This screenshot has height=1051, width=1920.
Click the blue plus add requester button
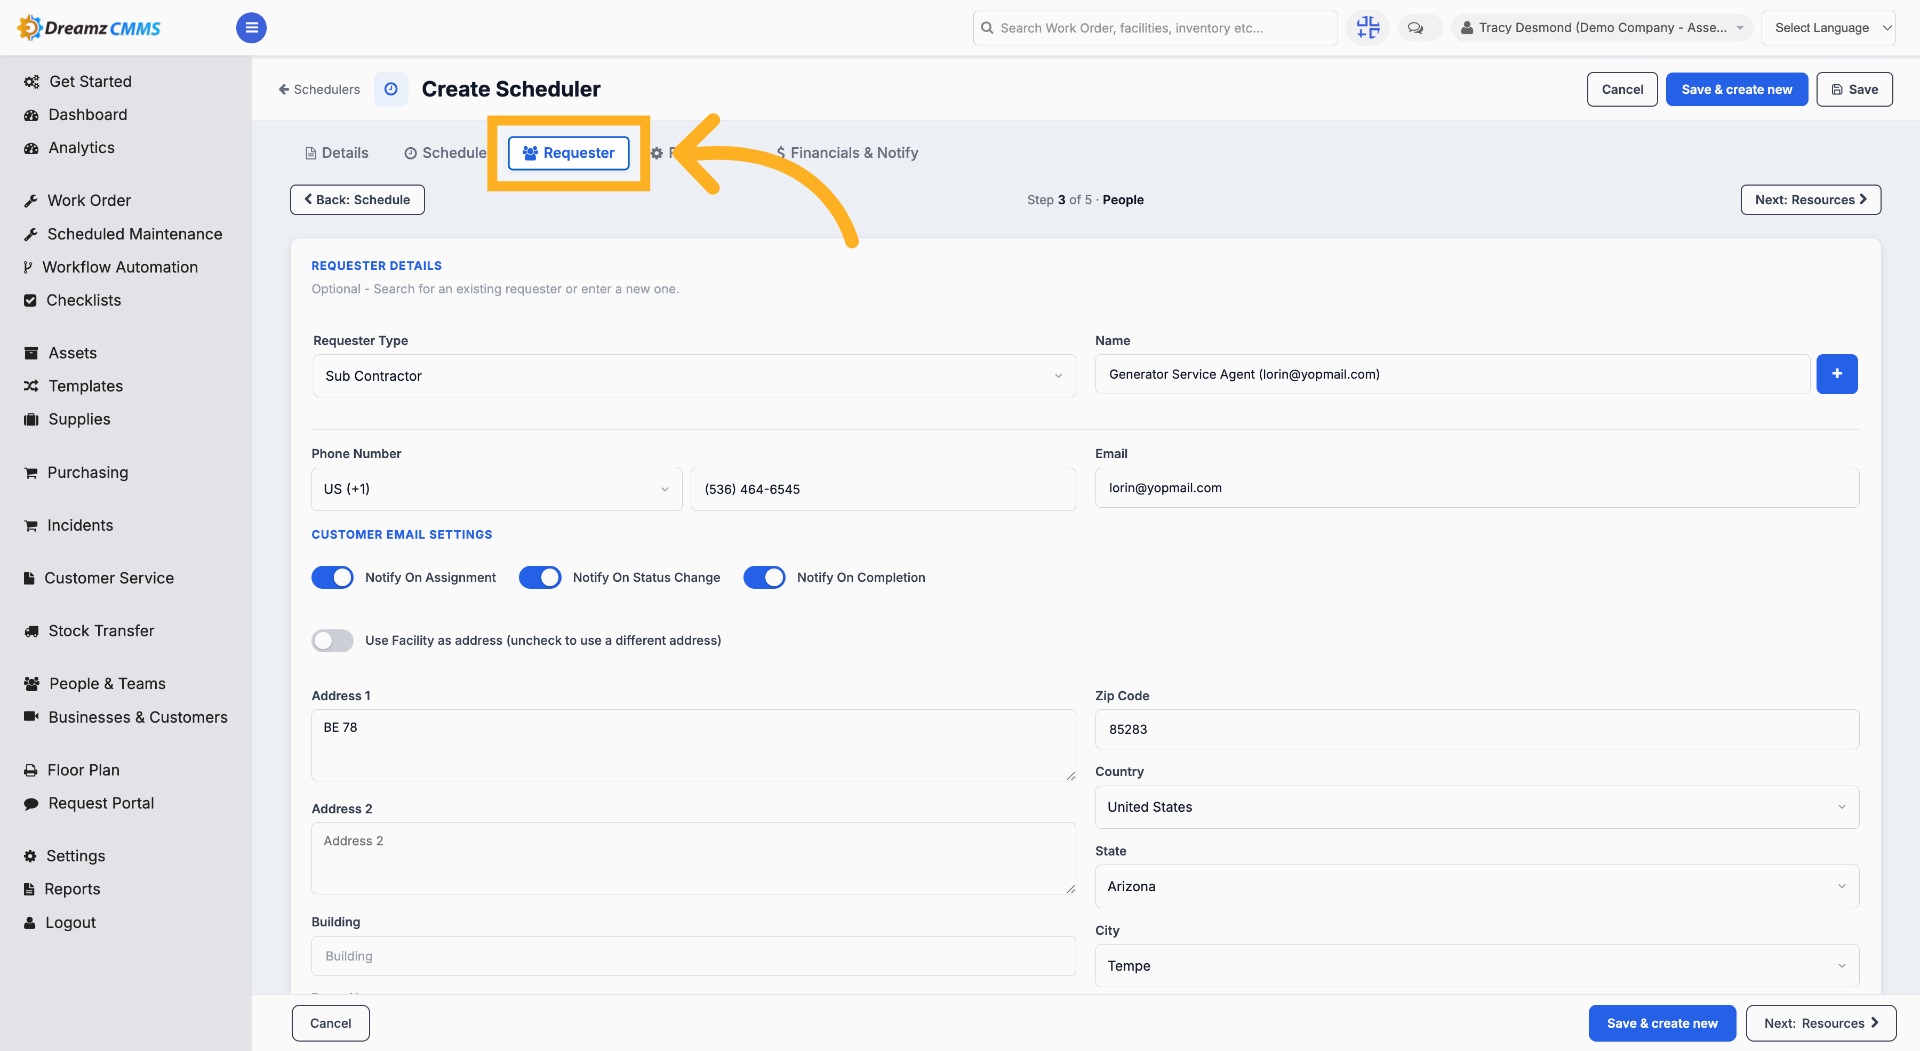pyautogui.click(x=1837, y=374)
